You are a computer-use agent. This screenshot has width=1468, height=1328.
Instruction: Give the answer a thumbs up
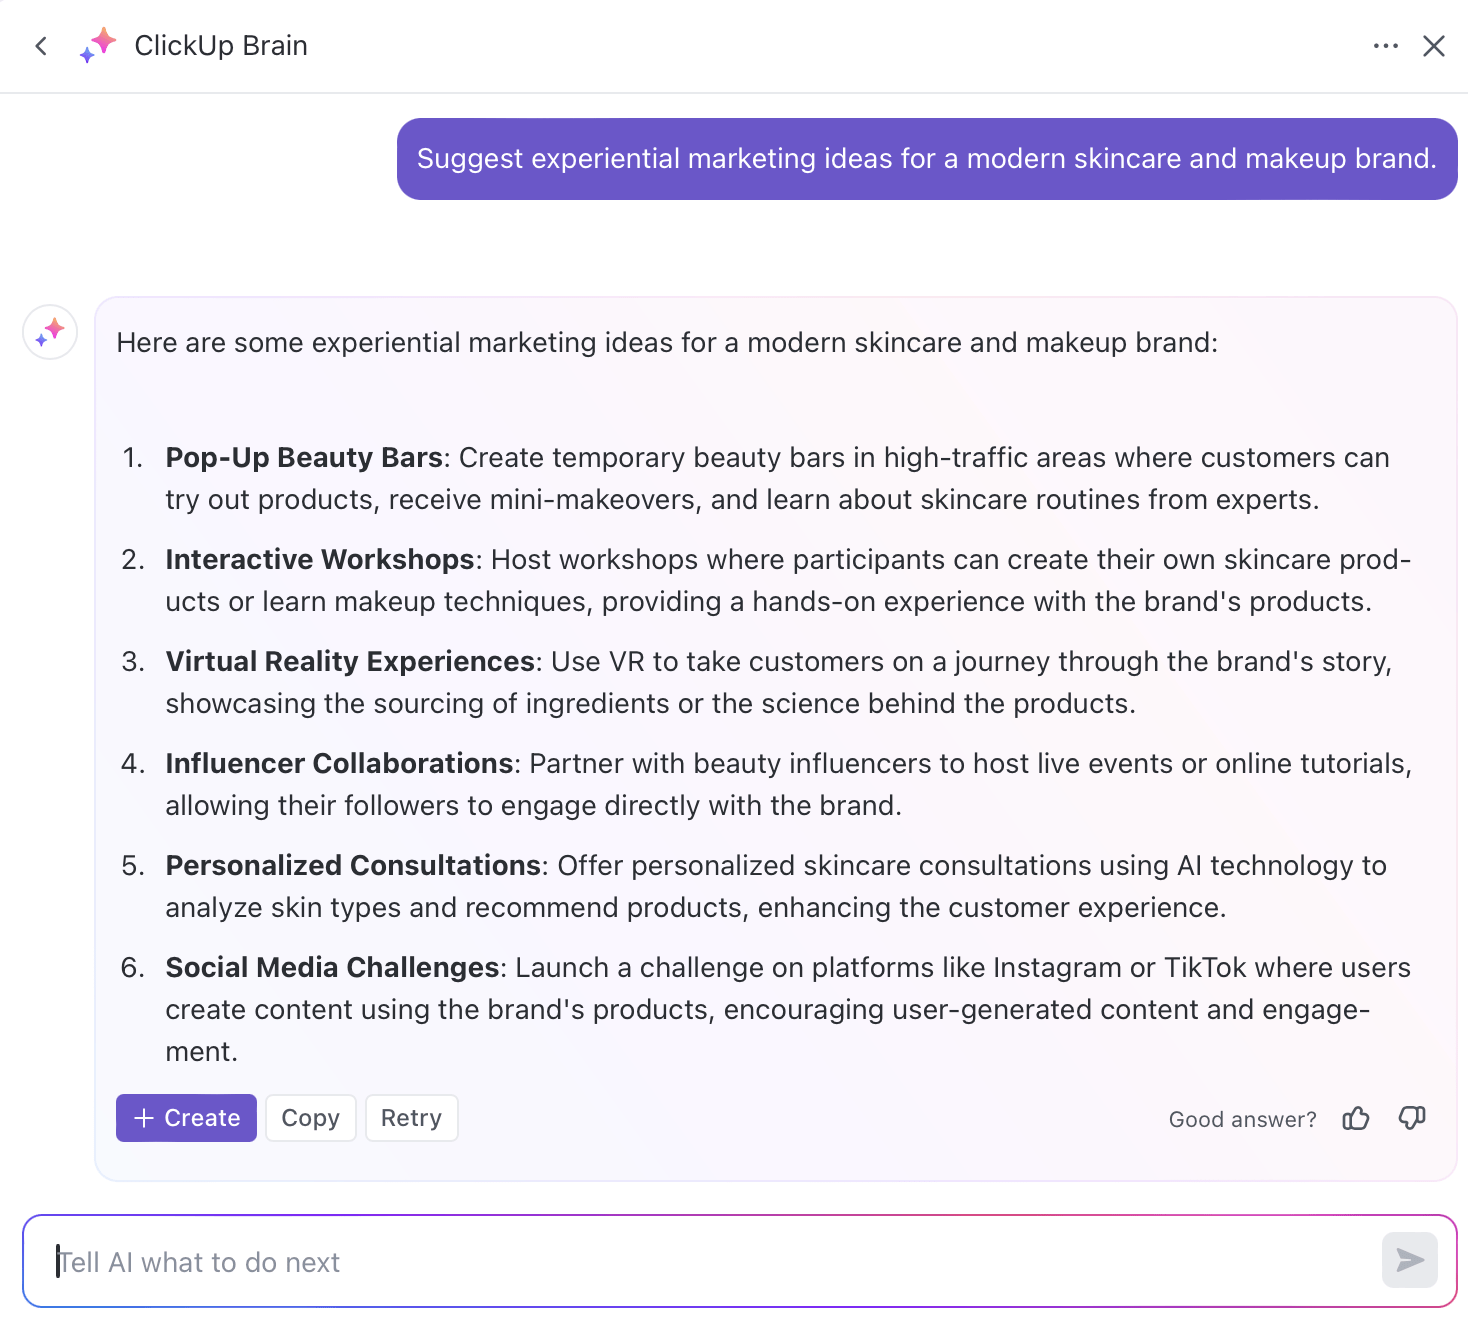[1356, 1118]
